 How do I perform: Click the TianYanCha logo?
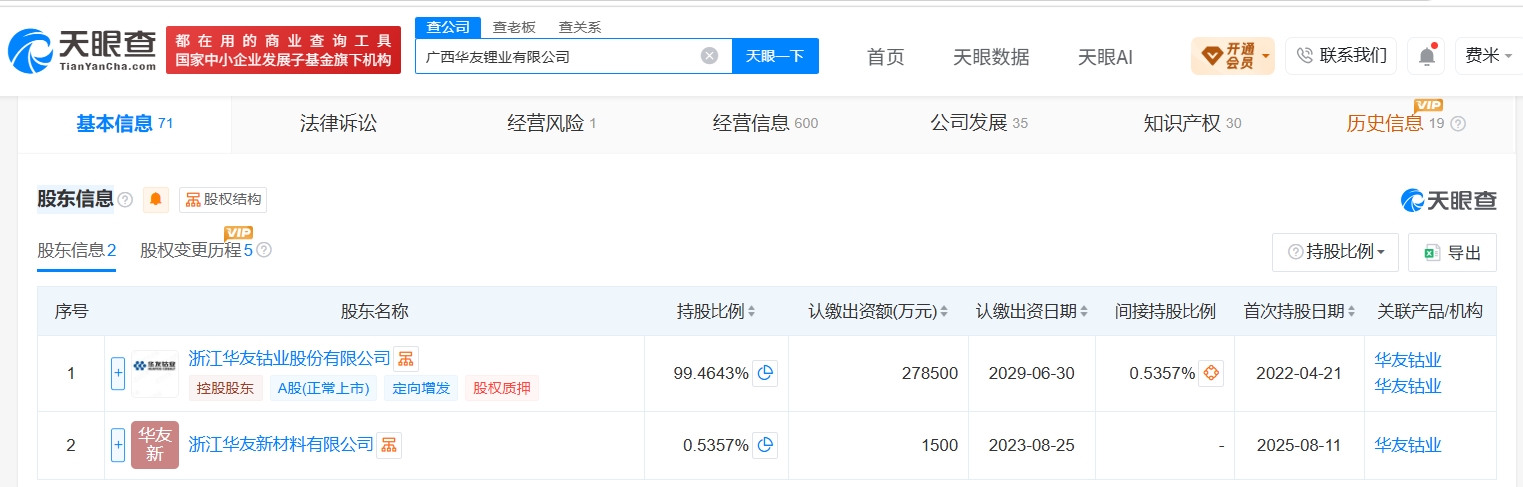click(x=82, y=49)
